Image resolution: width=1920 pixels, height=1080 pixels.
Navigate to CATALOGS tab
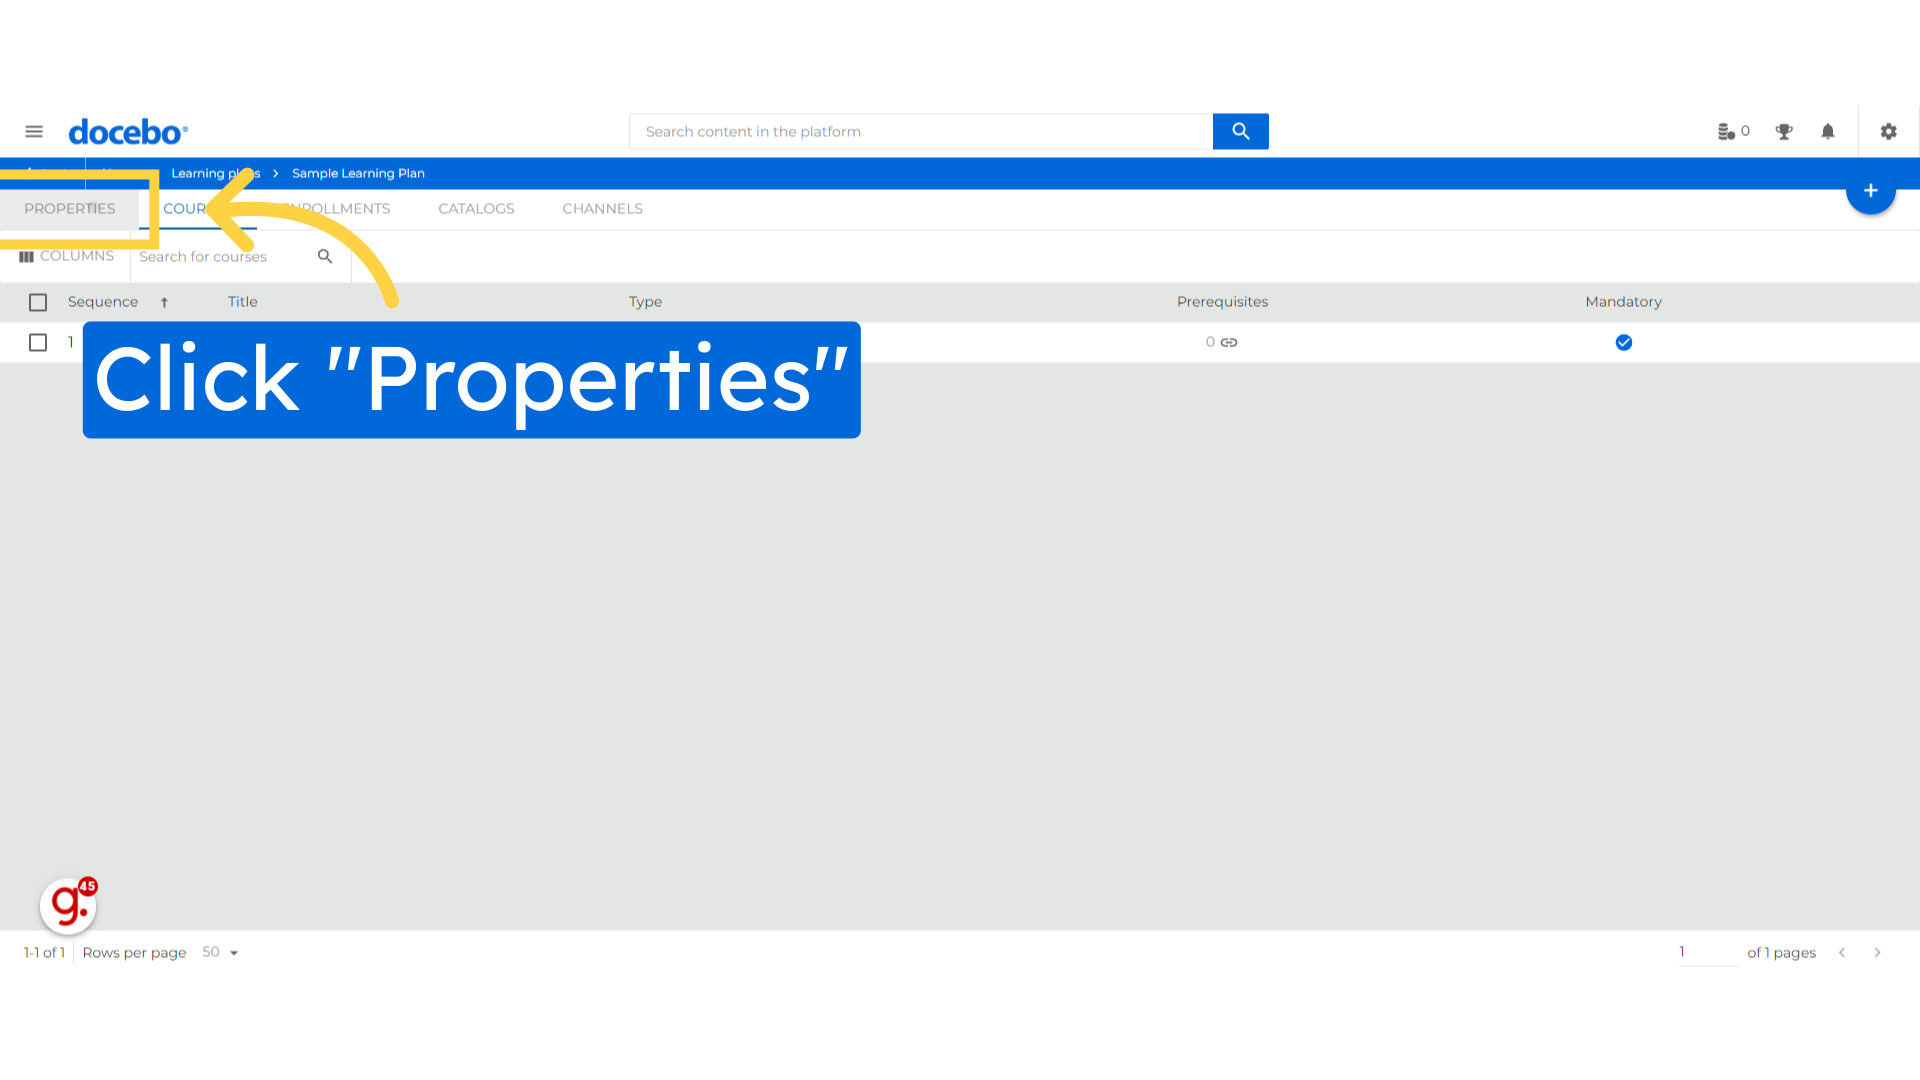[476, 208]
